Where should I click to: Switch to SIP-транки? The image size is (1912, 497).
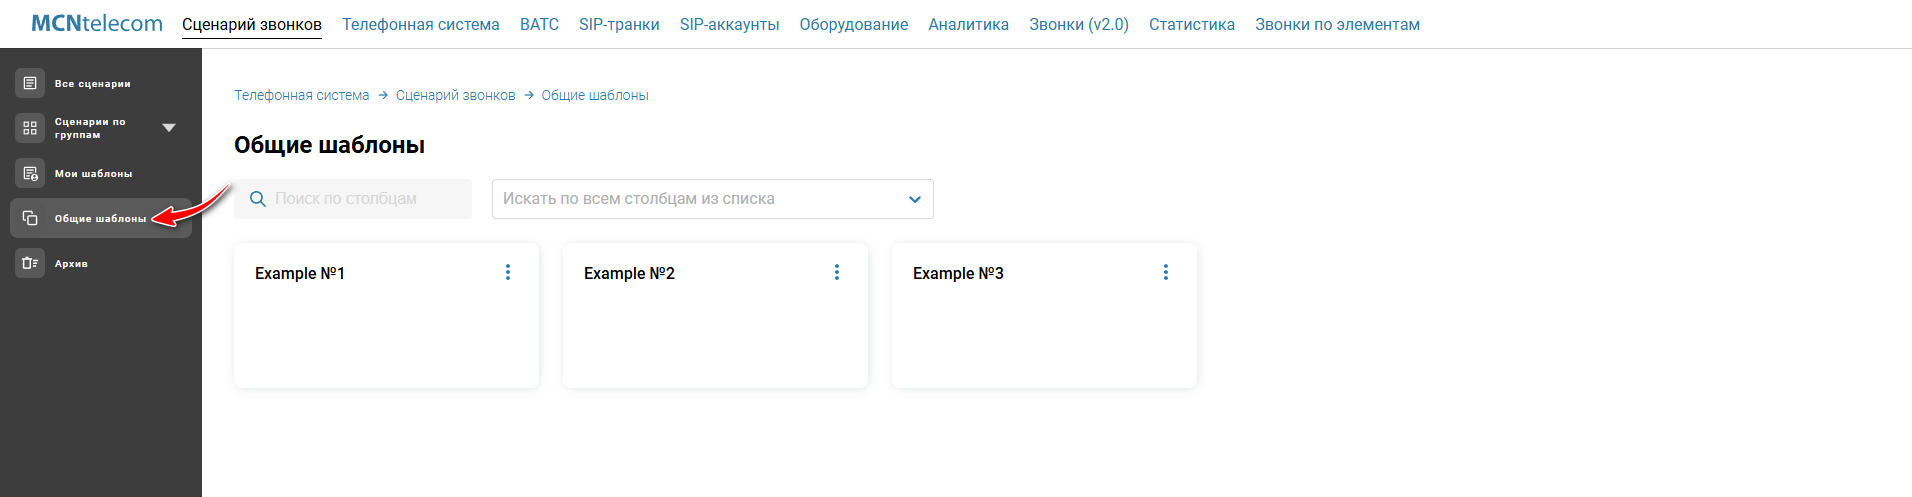[619, 24]
